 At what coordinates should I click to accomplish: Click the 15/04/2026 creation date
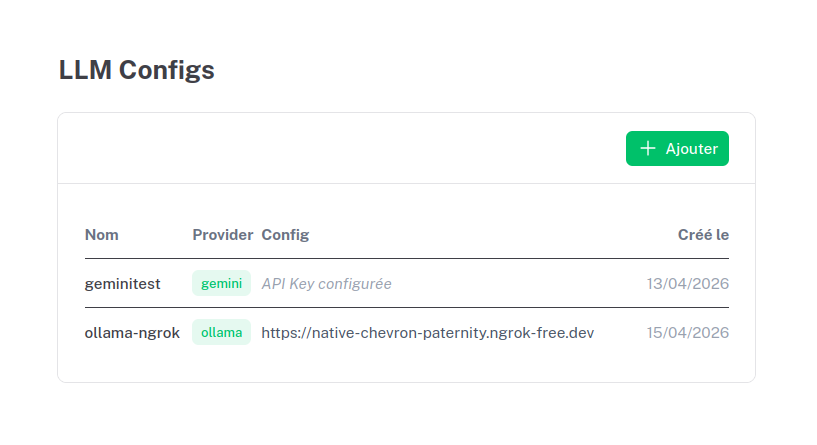pyautogui.click(x=688, y=332)
